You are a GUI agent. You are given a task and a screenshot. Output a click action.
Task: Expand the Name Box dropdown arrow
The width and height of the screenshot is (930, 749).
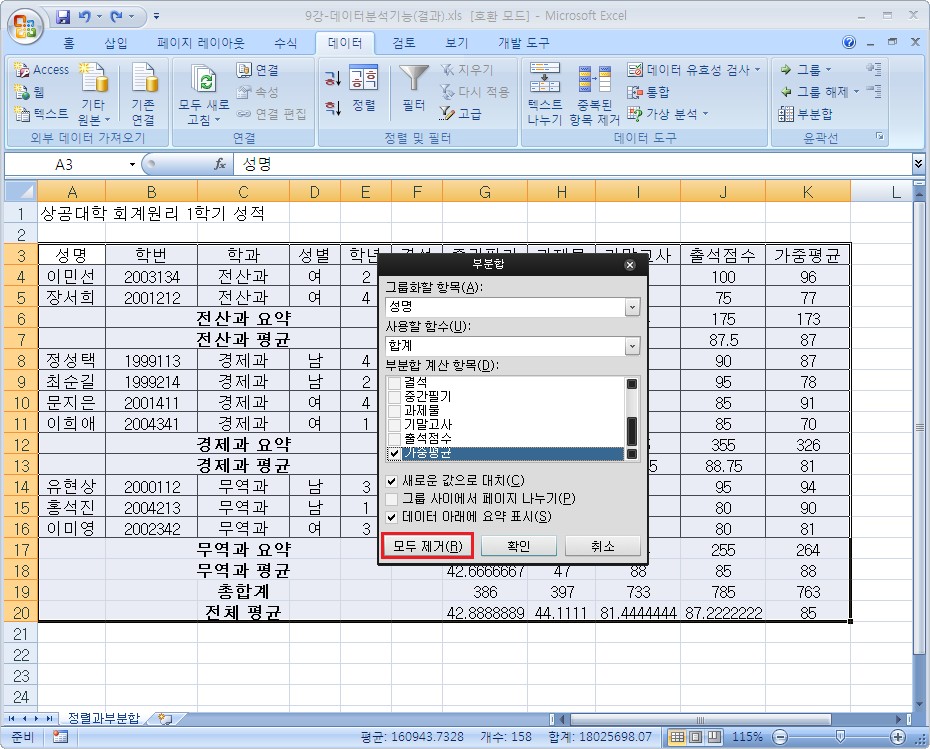(132, 164)
